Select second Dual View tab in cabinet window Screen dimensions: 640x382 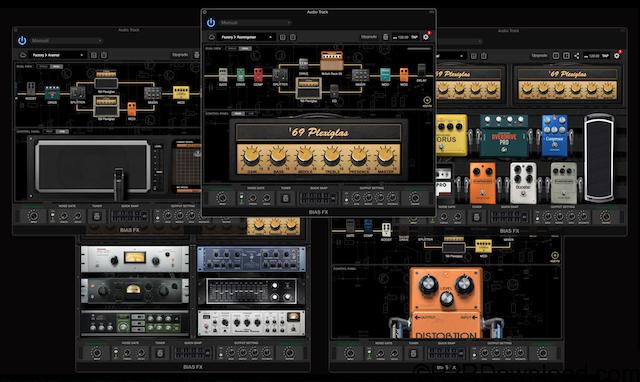pos(56,67)
